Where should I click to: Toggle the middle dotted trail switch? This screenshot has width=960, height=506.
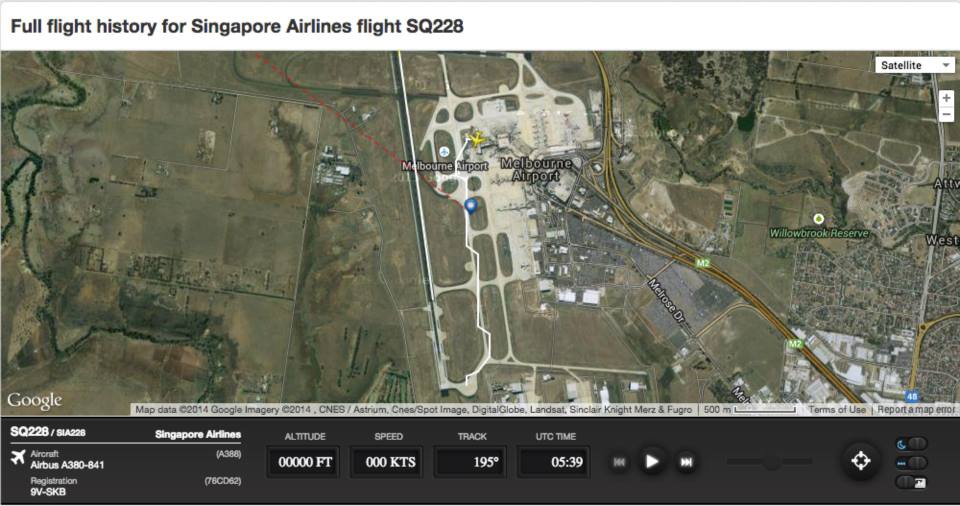tap(911, 463)
